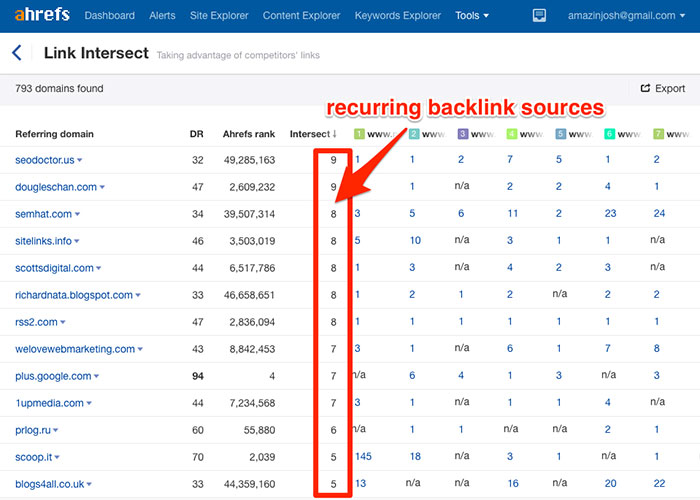The height and width of the screenshot is (500, 700).
Task: Click the 11 link count in semhat.com row
Action: [x=512, y=213]
